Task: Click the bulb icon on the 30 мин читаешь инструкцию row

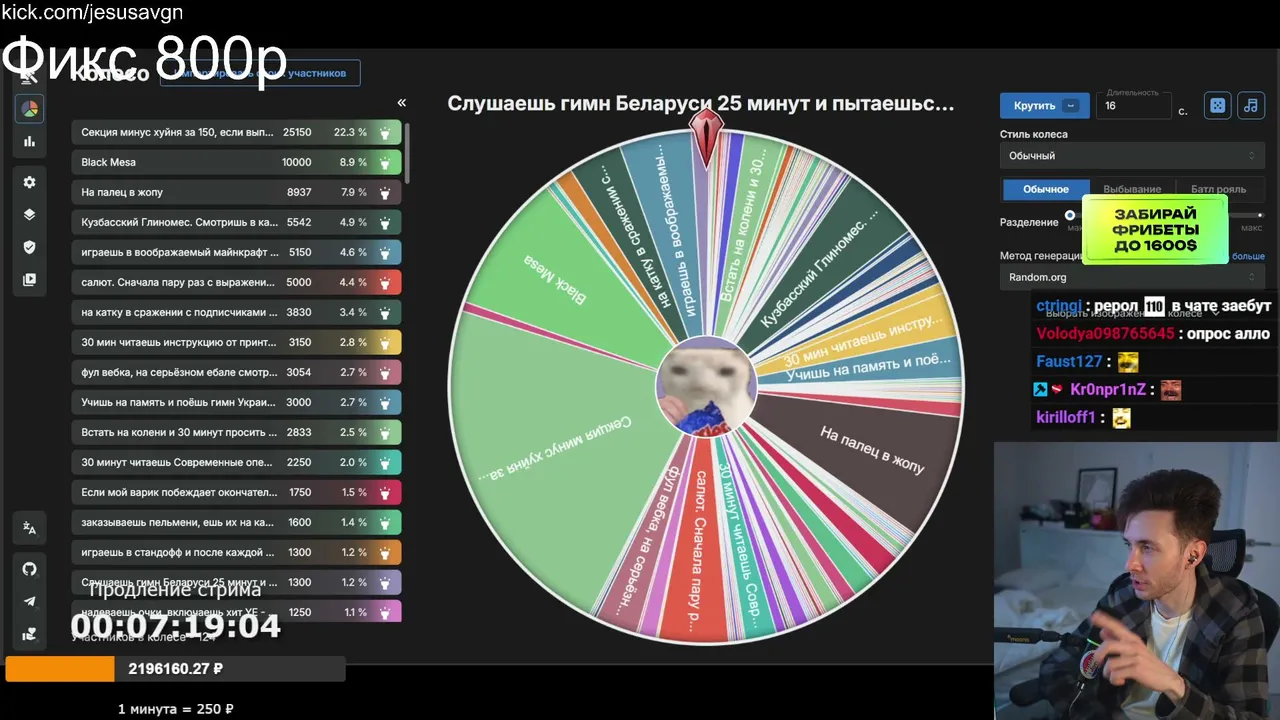Action: tap(385, 342)
